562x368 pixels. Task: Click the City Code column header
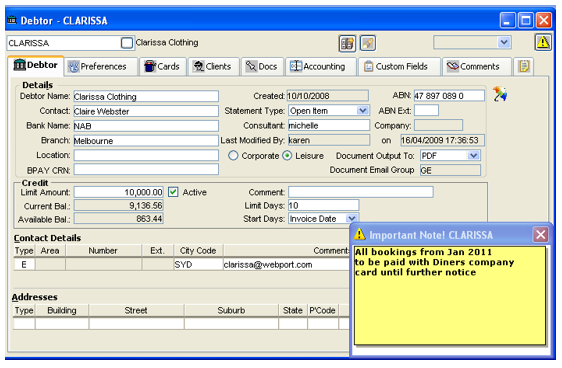click(x=198, y=250)
